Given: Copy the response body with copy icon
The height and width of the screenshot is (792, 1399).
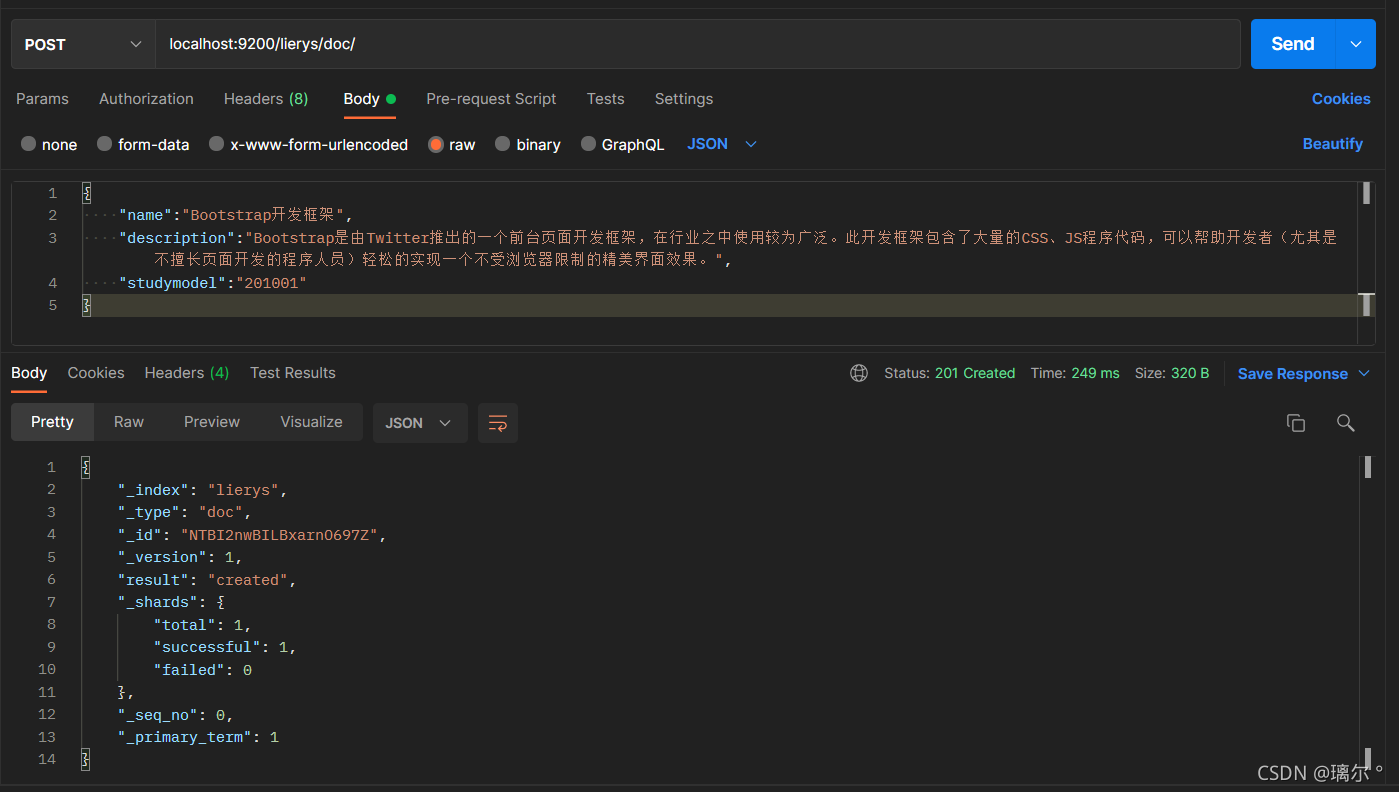Looking at the screenshot, I should [x=1296, y=423].
